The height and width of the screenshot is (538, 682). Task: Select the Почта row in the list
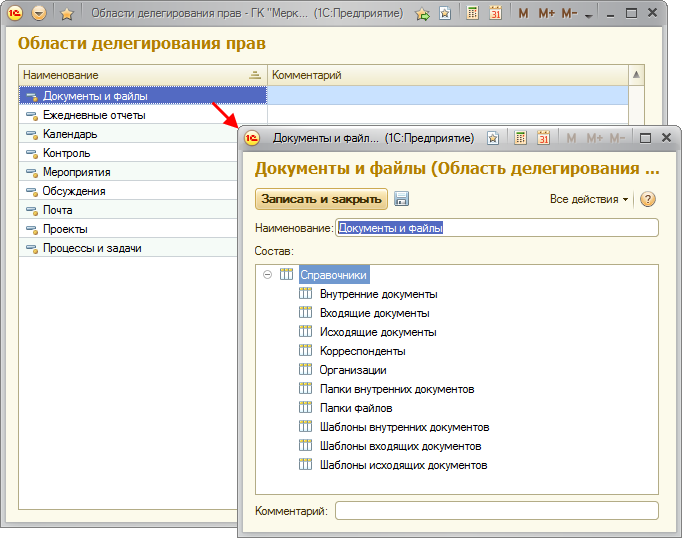57,210
